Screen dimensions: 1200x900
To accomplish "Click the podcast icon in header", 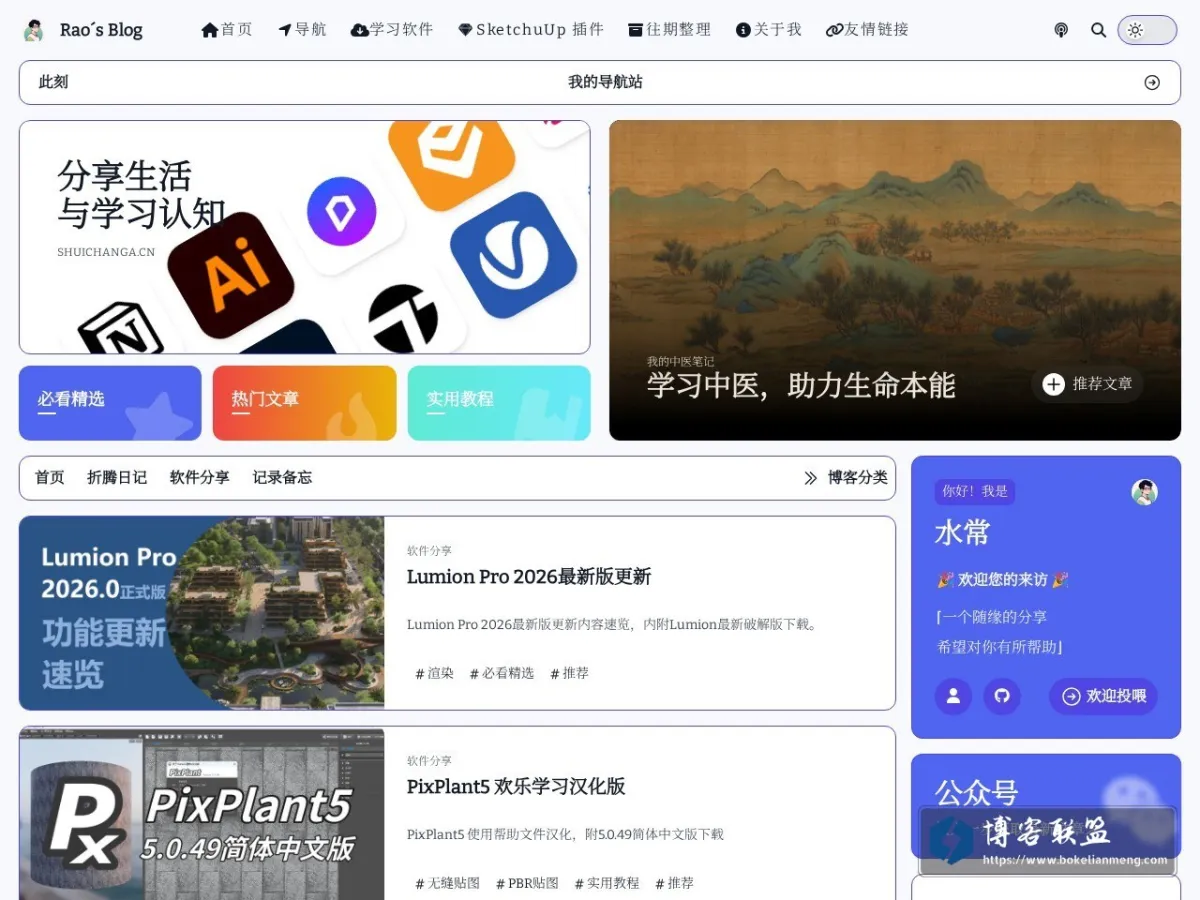I will pyautogui.click(x=1061, y=30).
